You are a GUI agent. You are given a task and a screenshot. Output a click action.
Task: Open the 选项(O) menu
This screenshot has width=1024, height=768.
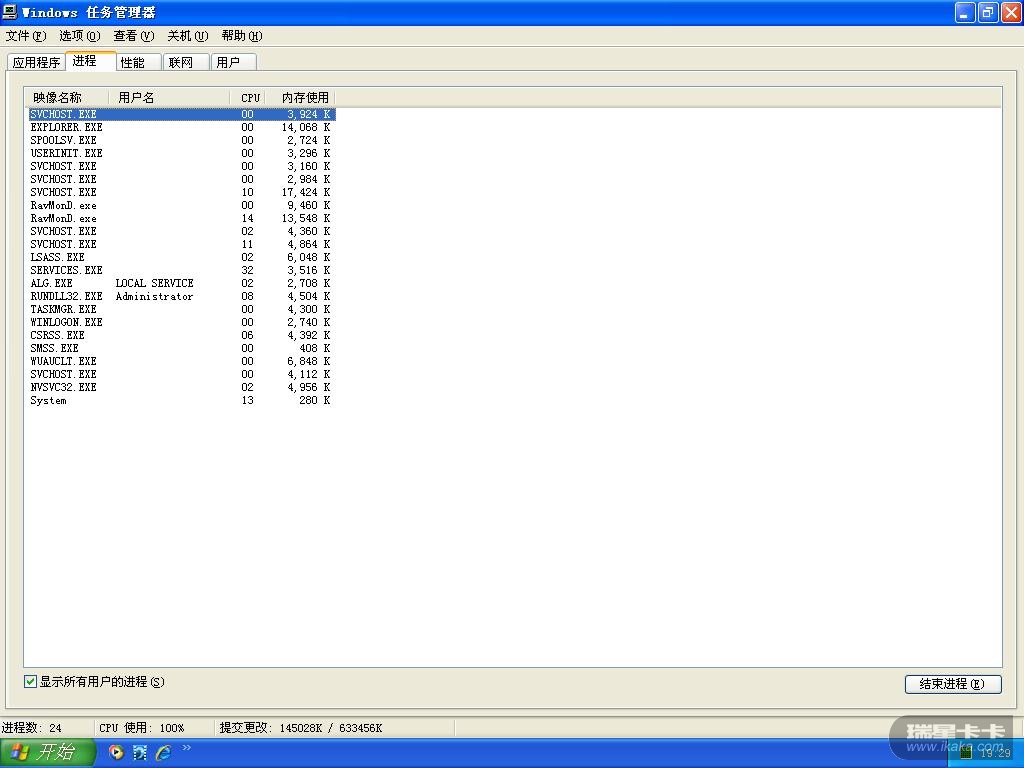80,35
